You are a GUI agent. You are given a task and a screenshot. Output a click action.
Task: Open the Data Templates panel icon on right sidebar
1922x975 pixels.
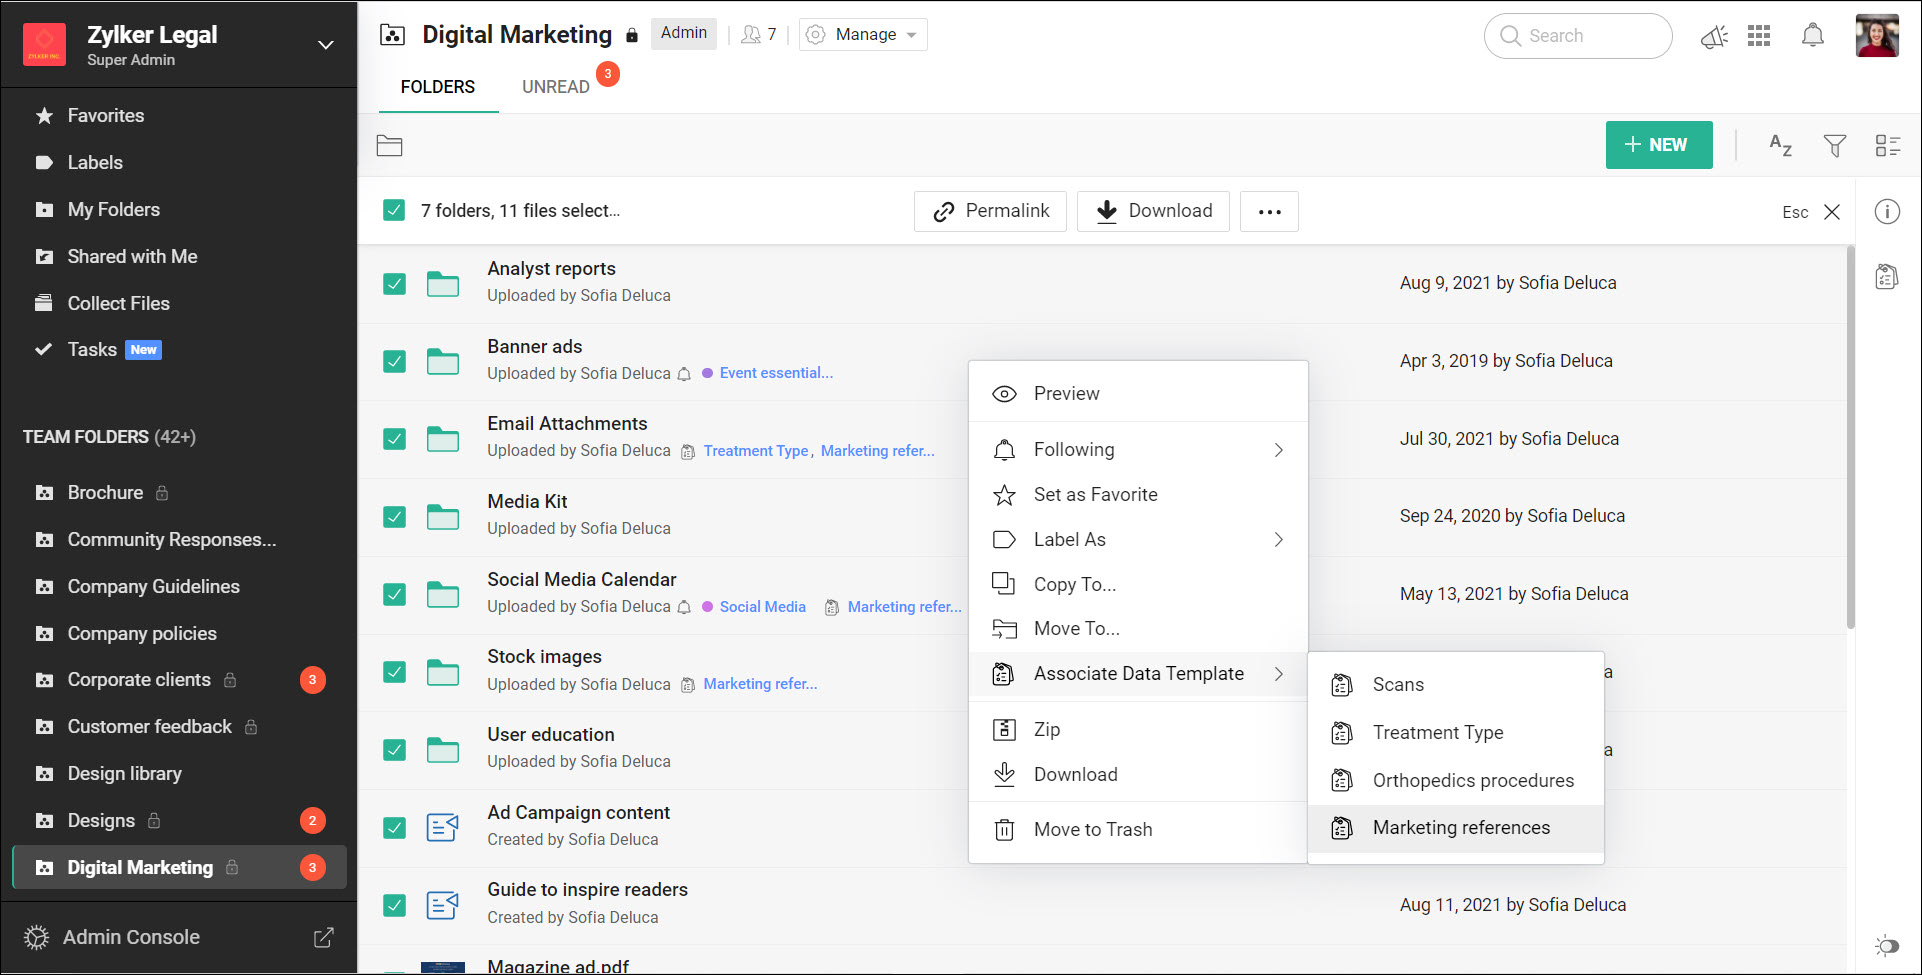1886,276
